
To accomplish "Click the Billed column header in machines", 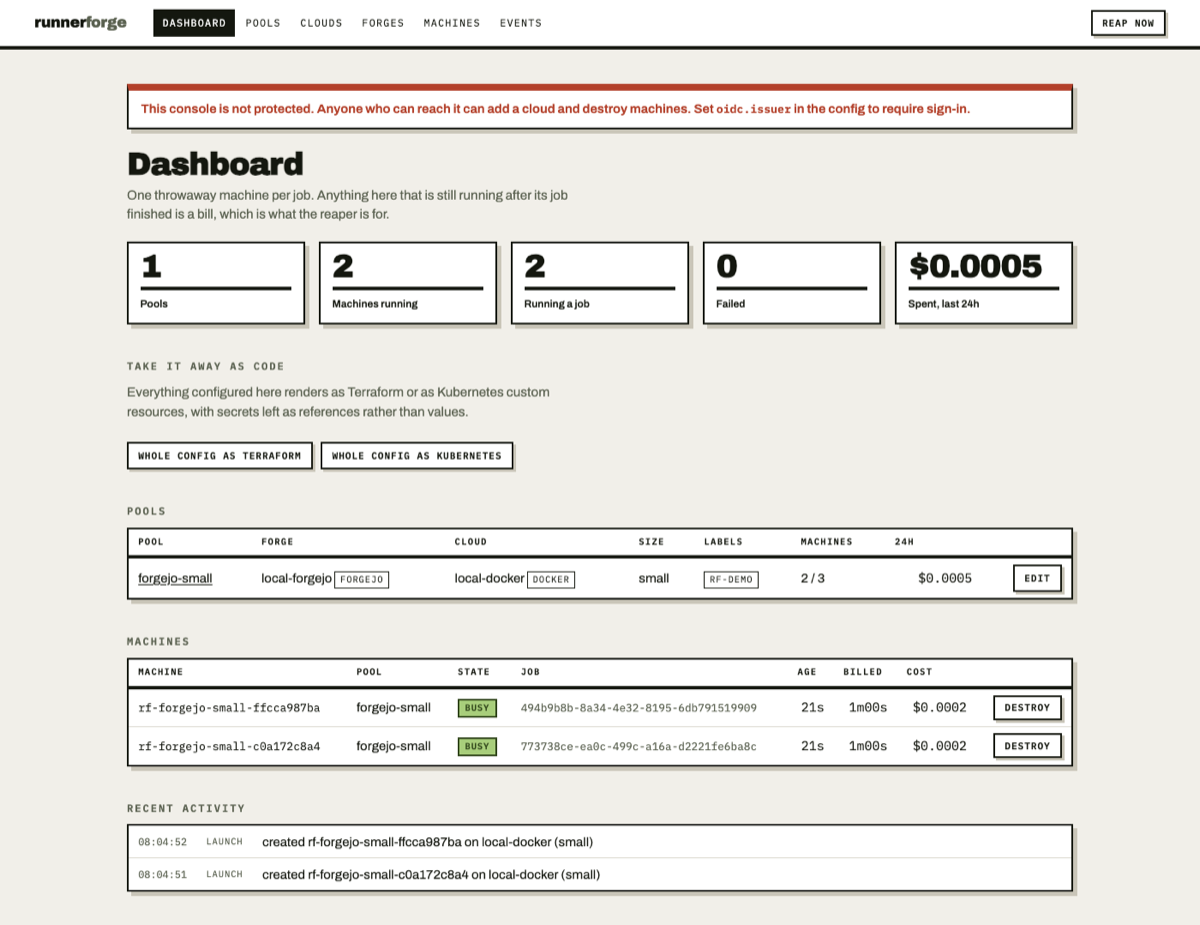I will (x=863, y=672).
